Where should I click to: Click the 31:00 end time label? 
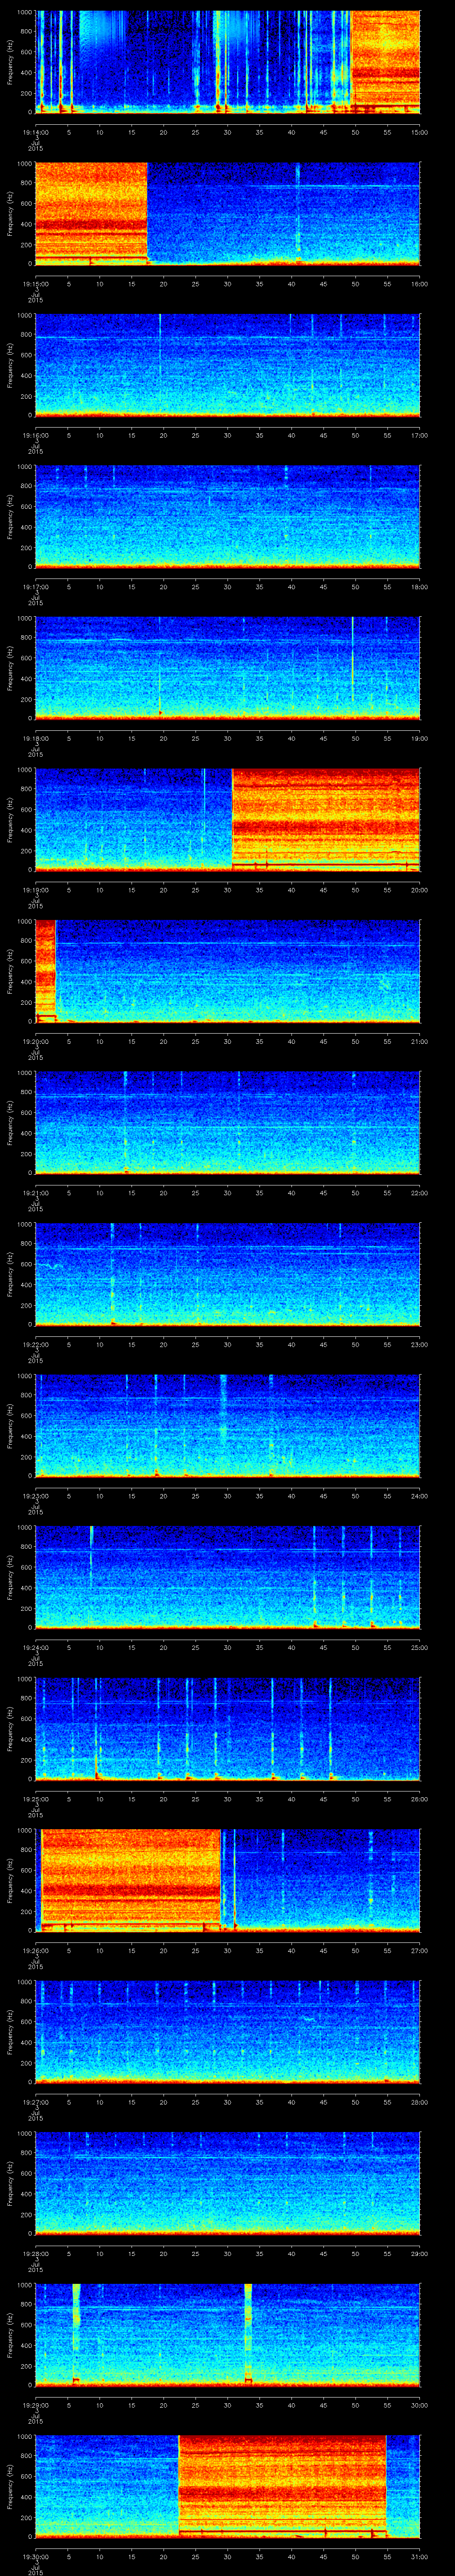[419, 2556]
